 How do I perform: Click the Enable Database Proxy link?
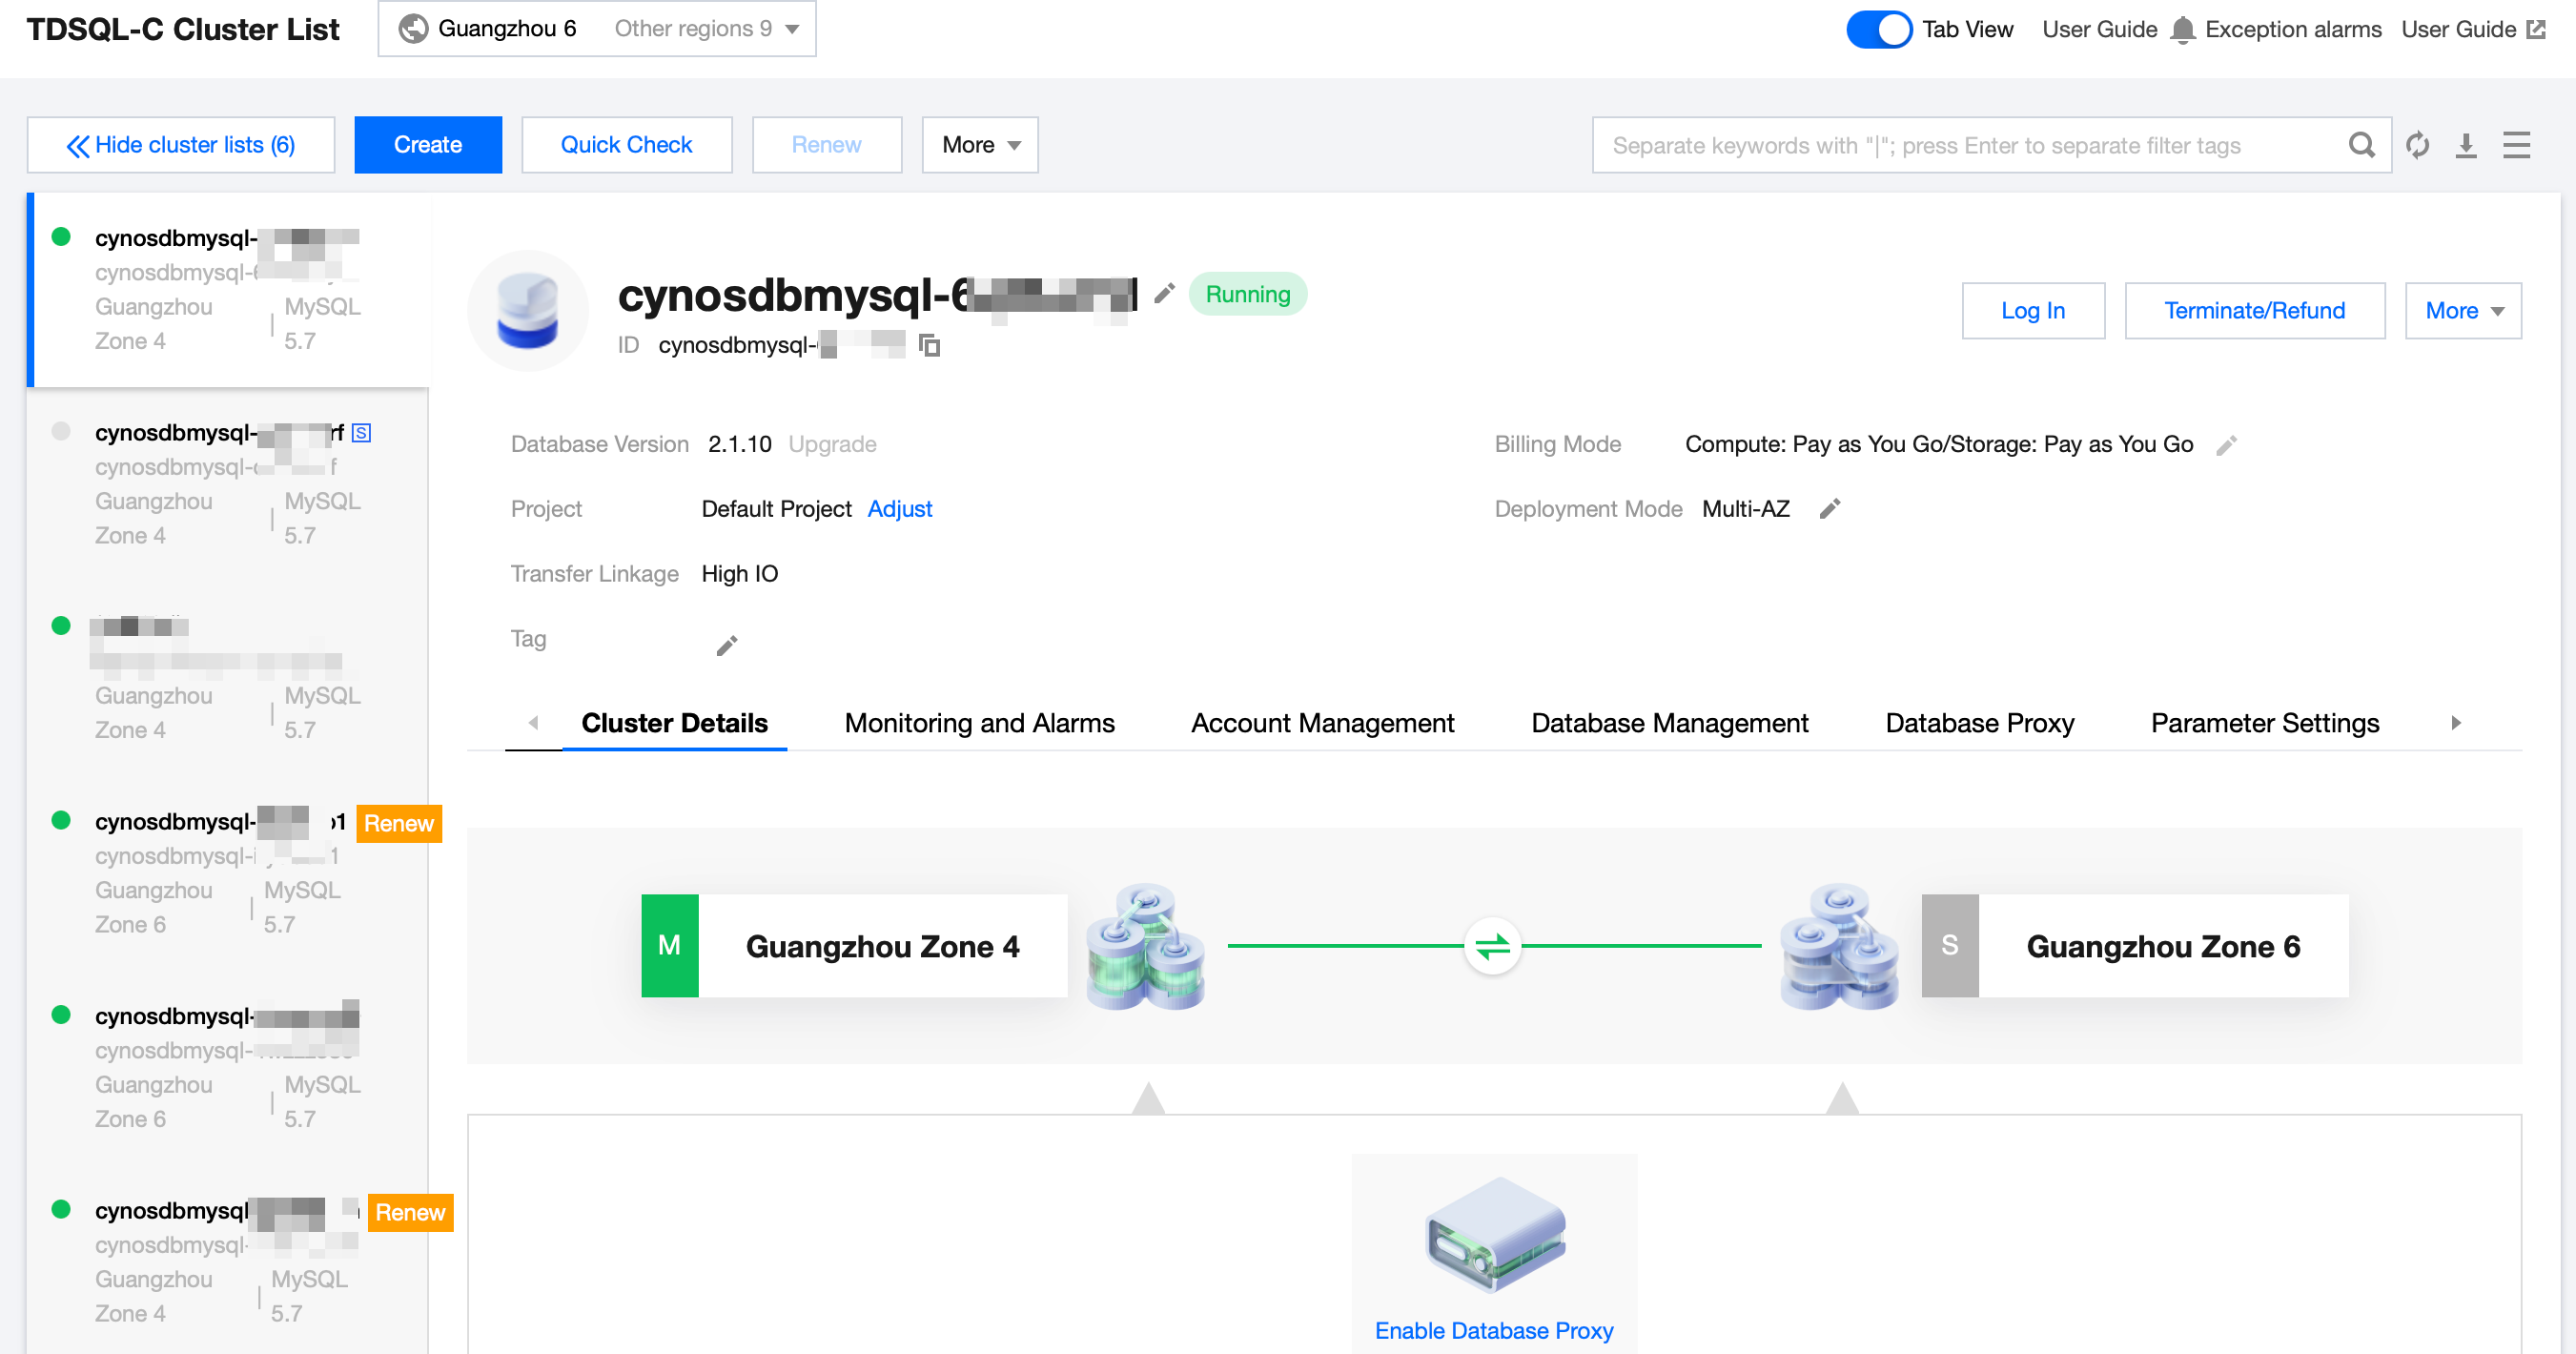point(1493,1330)
